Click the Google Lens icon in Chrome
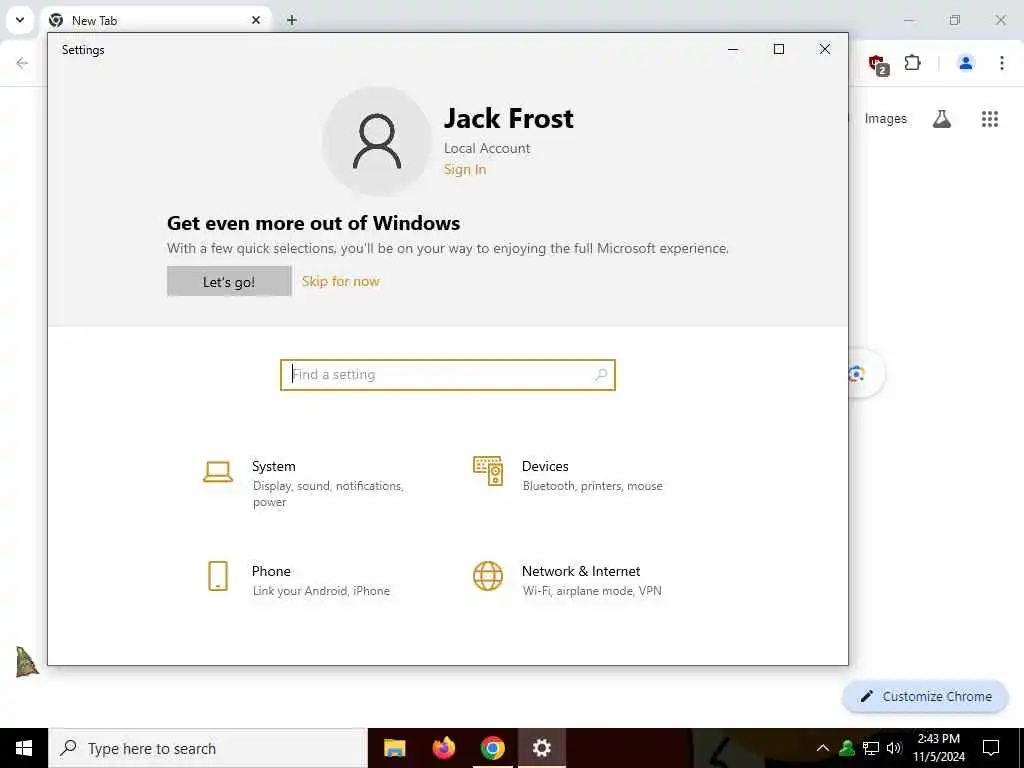Viewport: 1024px width, 768px height. click(857, 374)
